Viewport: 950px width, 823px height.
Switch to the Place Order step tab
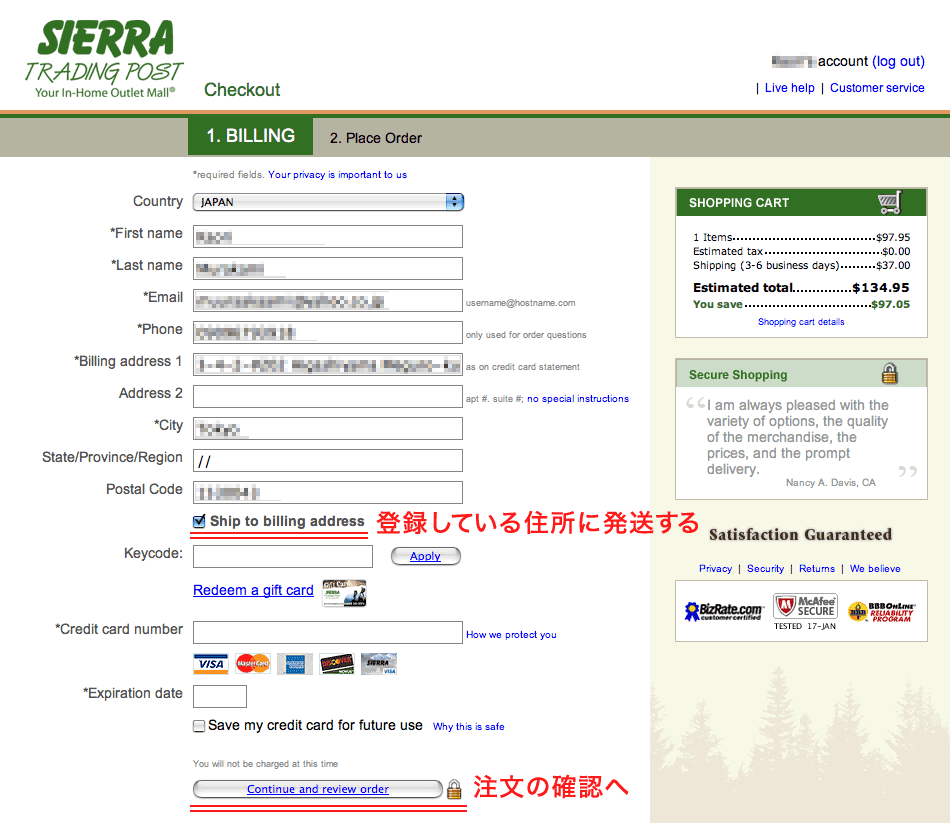click(x=376, y=138)
